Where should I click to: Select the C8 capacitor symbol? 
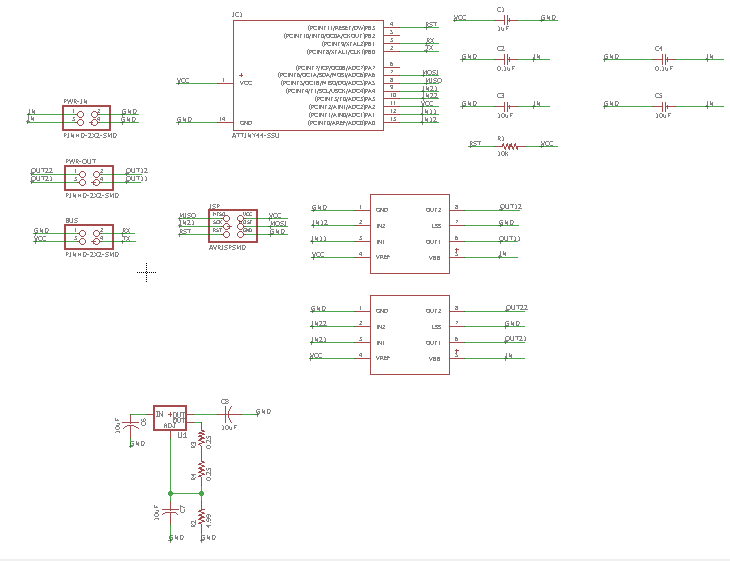(x=228, y=413)
